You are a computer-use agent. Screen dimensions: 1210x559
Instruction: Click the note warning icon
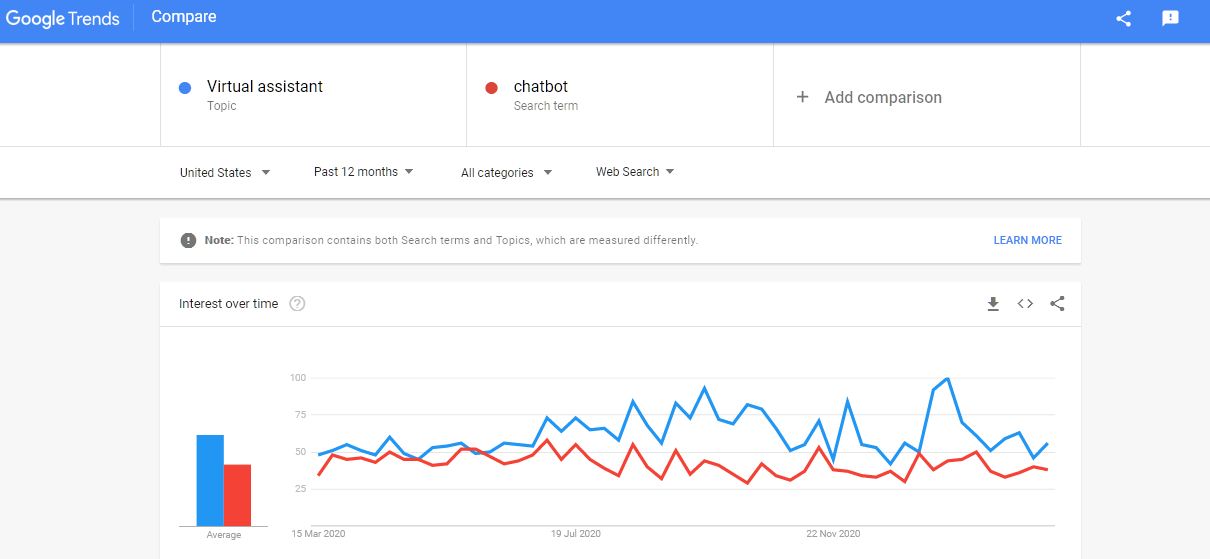click(188, 240)
